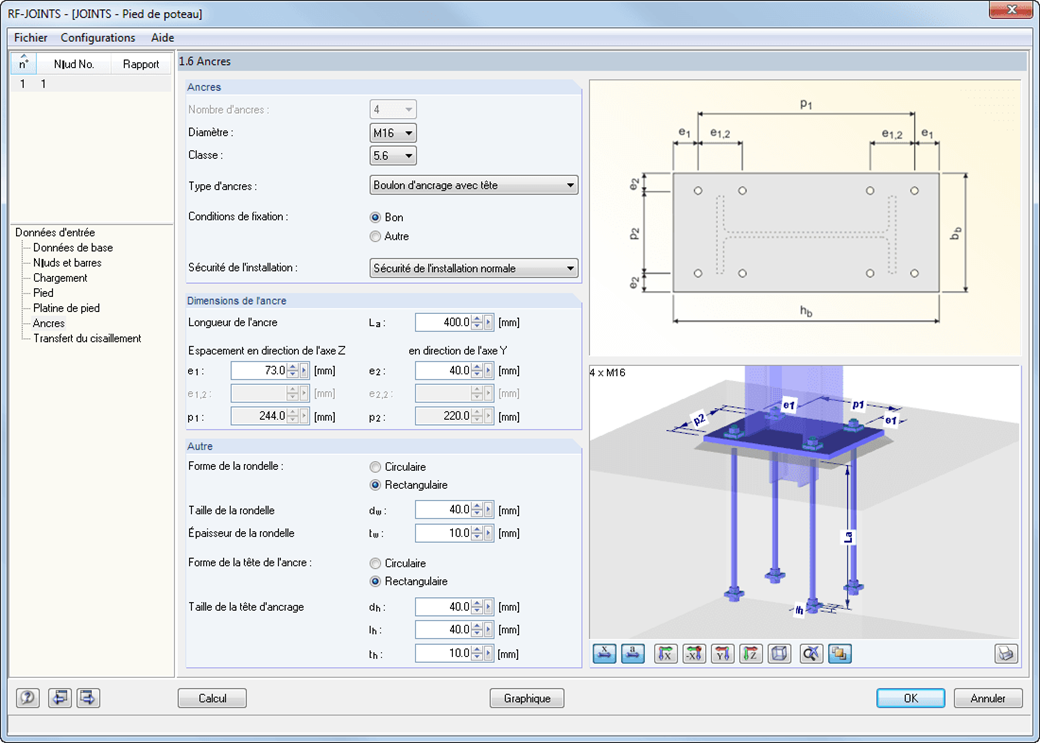Screen dimensions: 1040x743
Task: Print the 3D graphic
Action: click(1006, 653)
